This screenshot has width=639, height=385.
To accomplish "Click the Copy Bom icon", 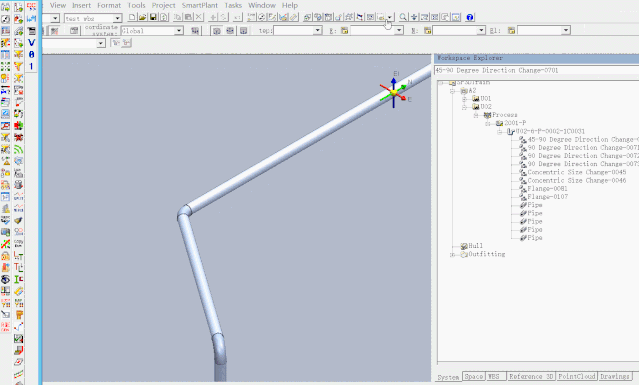I will (x=18, y=244).
